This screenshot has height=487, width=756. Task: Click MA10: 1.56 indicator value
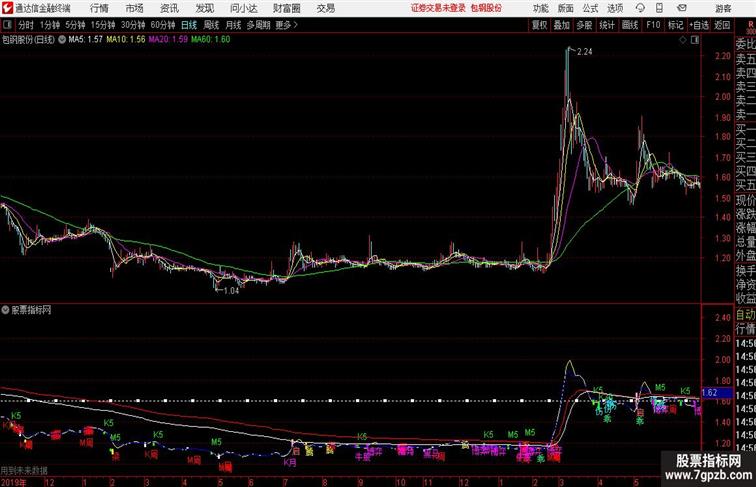tap(125, 39)
